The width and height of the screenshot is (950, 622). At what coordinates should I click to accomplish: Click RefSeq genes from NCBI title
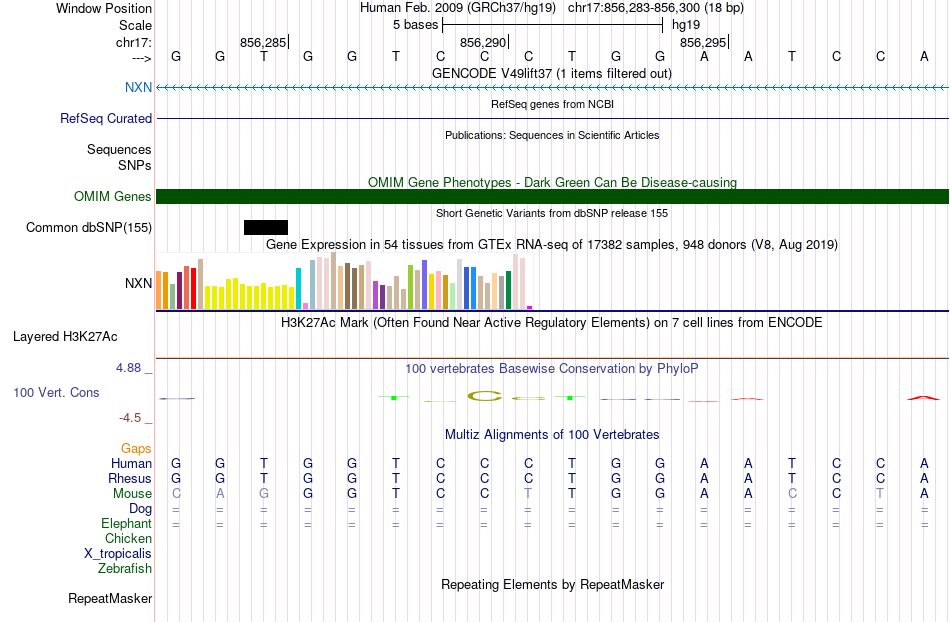pyautogui.click(x=552, y=104)
